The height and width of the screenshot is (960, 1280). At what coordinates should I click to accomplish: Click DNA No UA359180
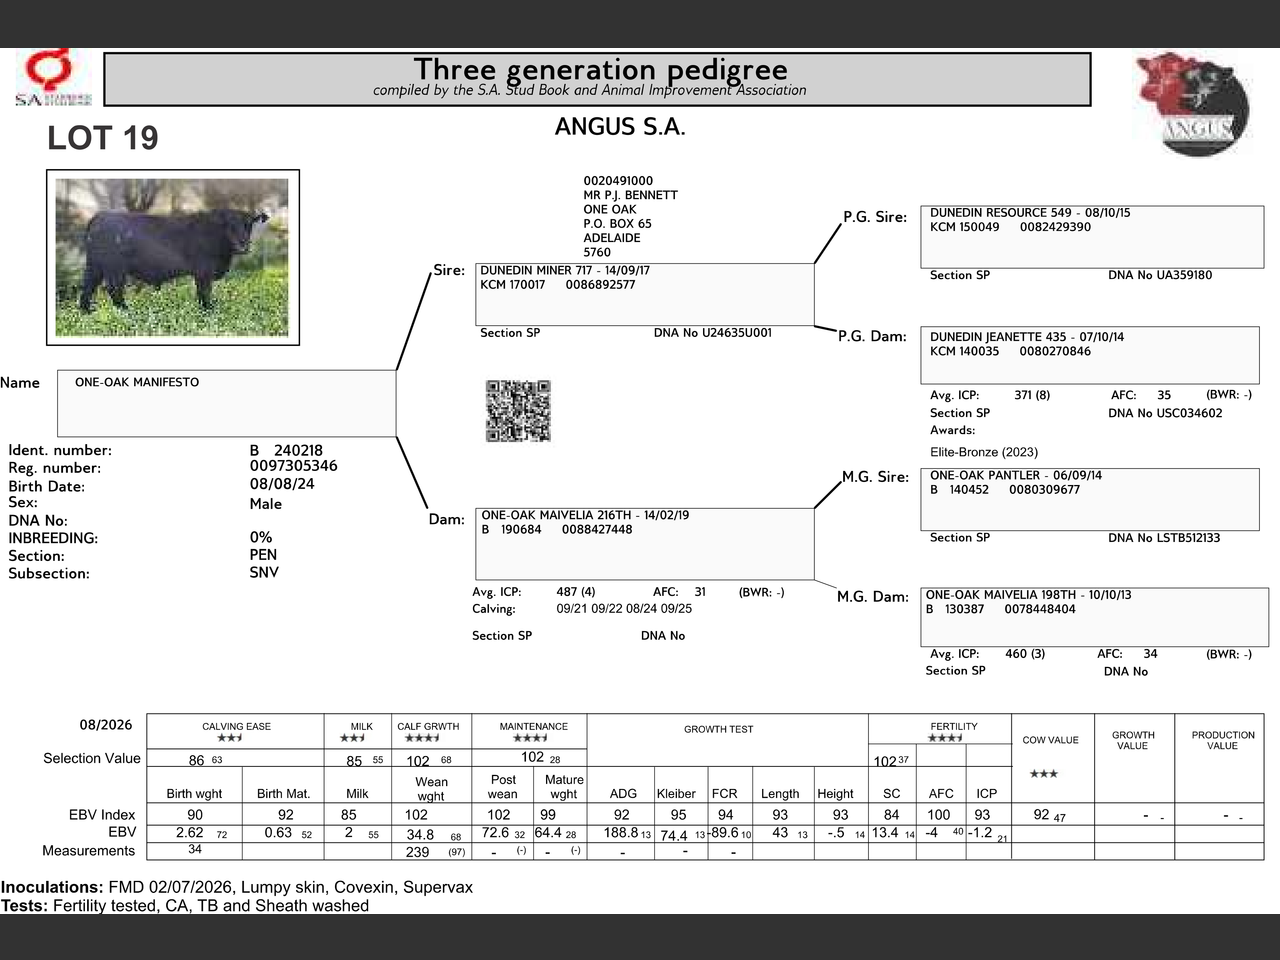pos(1160,275)
